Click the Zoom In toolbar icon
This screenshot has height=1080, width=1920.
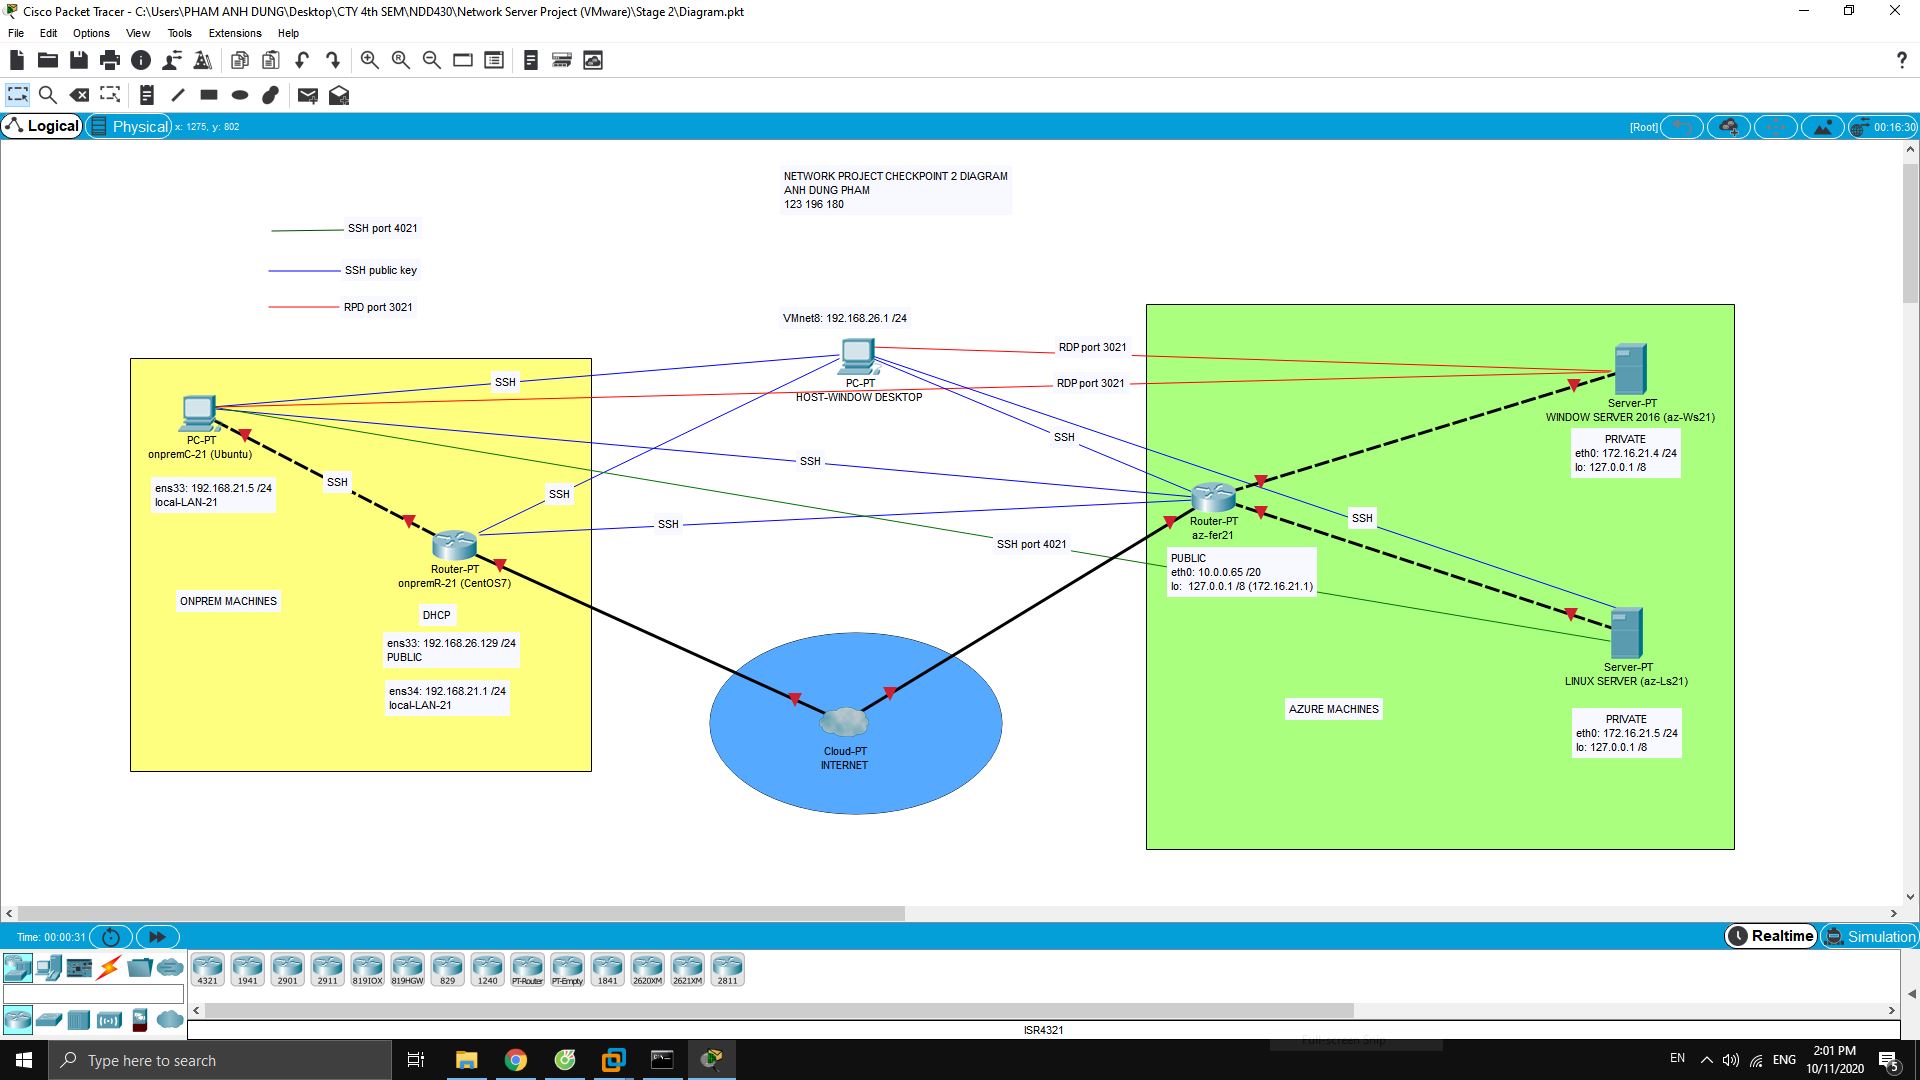[368, 60]
